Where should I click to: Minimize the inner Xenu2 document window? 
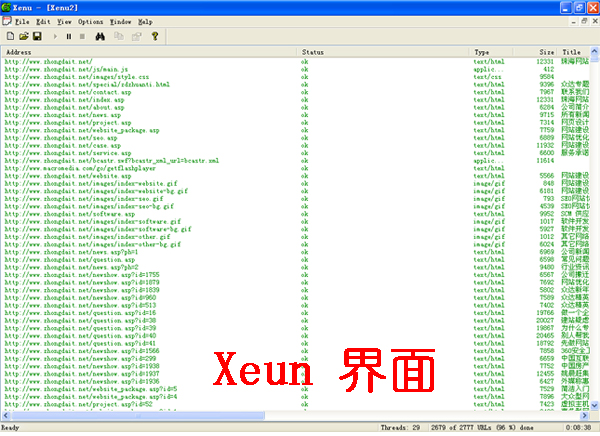click(573, 22)
